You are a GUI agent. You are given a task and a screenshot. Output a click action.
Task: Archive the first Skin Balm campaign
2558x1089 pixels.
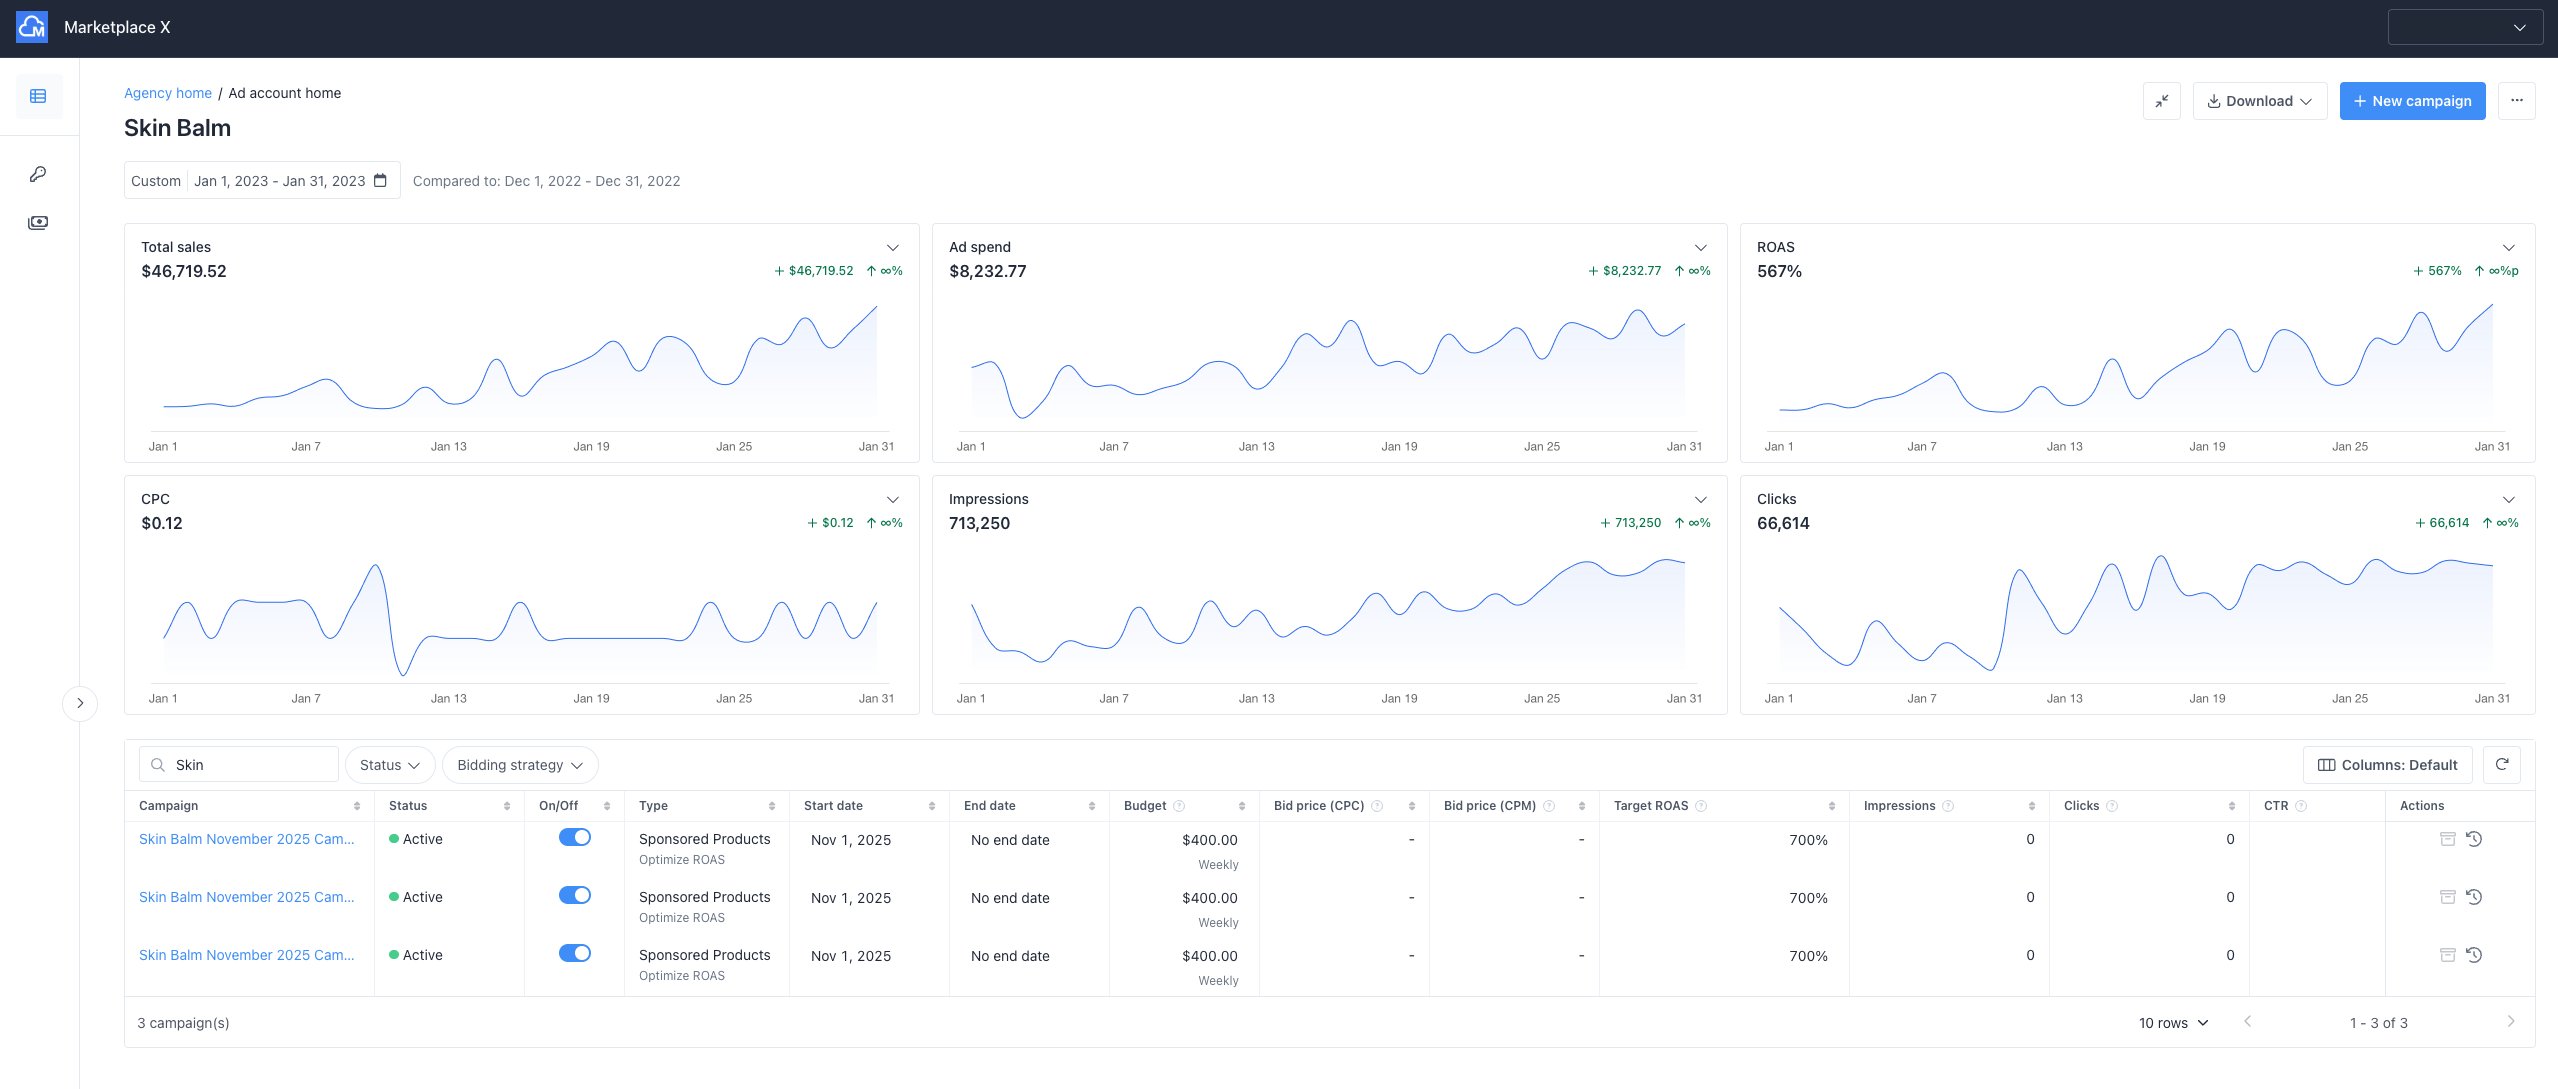[2447, 838]
